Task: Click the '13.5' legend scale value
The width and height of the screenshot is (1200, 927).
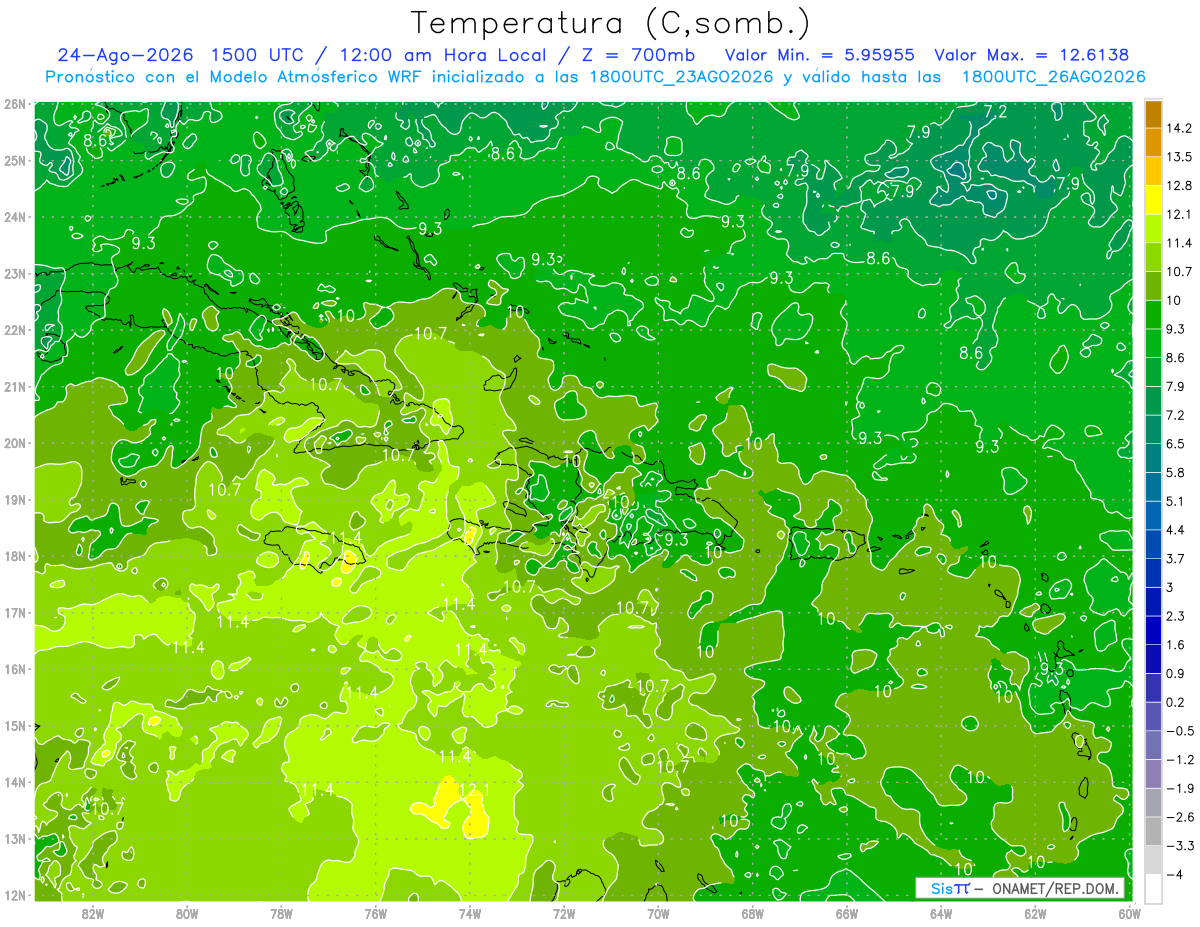Action: point(1178,157)
